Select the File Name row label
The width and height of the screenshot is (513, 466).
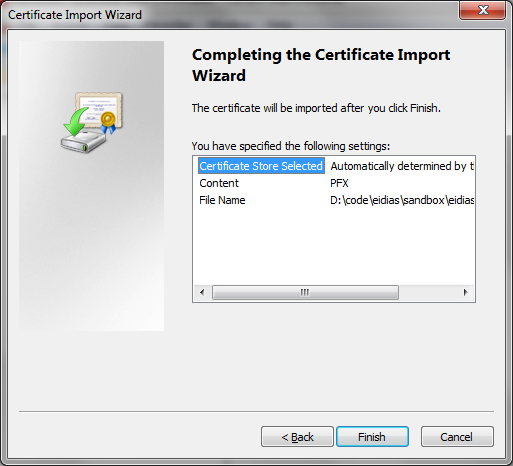[222, 200]
